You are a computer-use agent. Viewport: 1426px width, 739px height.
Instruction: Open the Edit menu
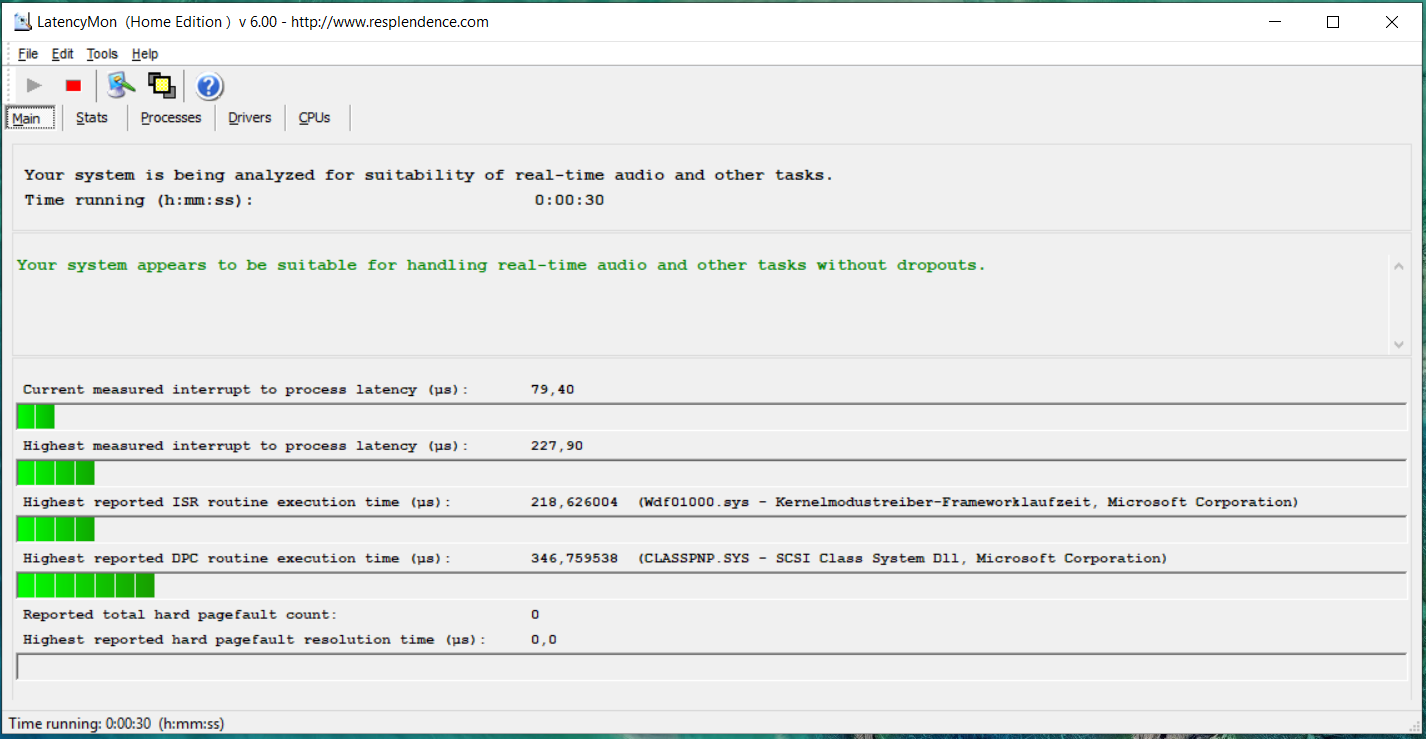click(x=62, y=54)
